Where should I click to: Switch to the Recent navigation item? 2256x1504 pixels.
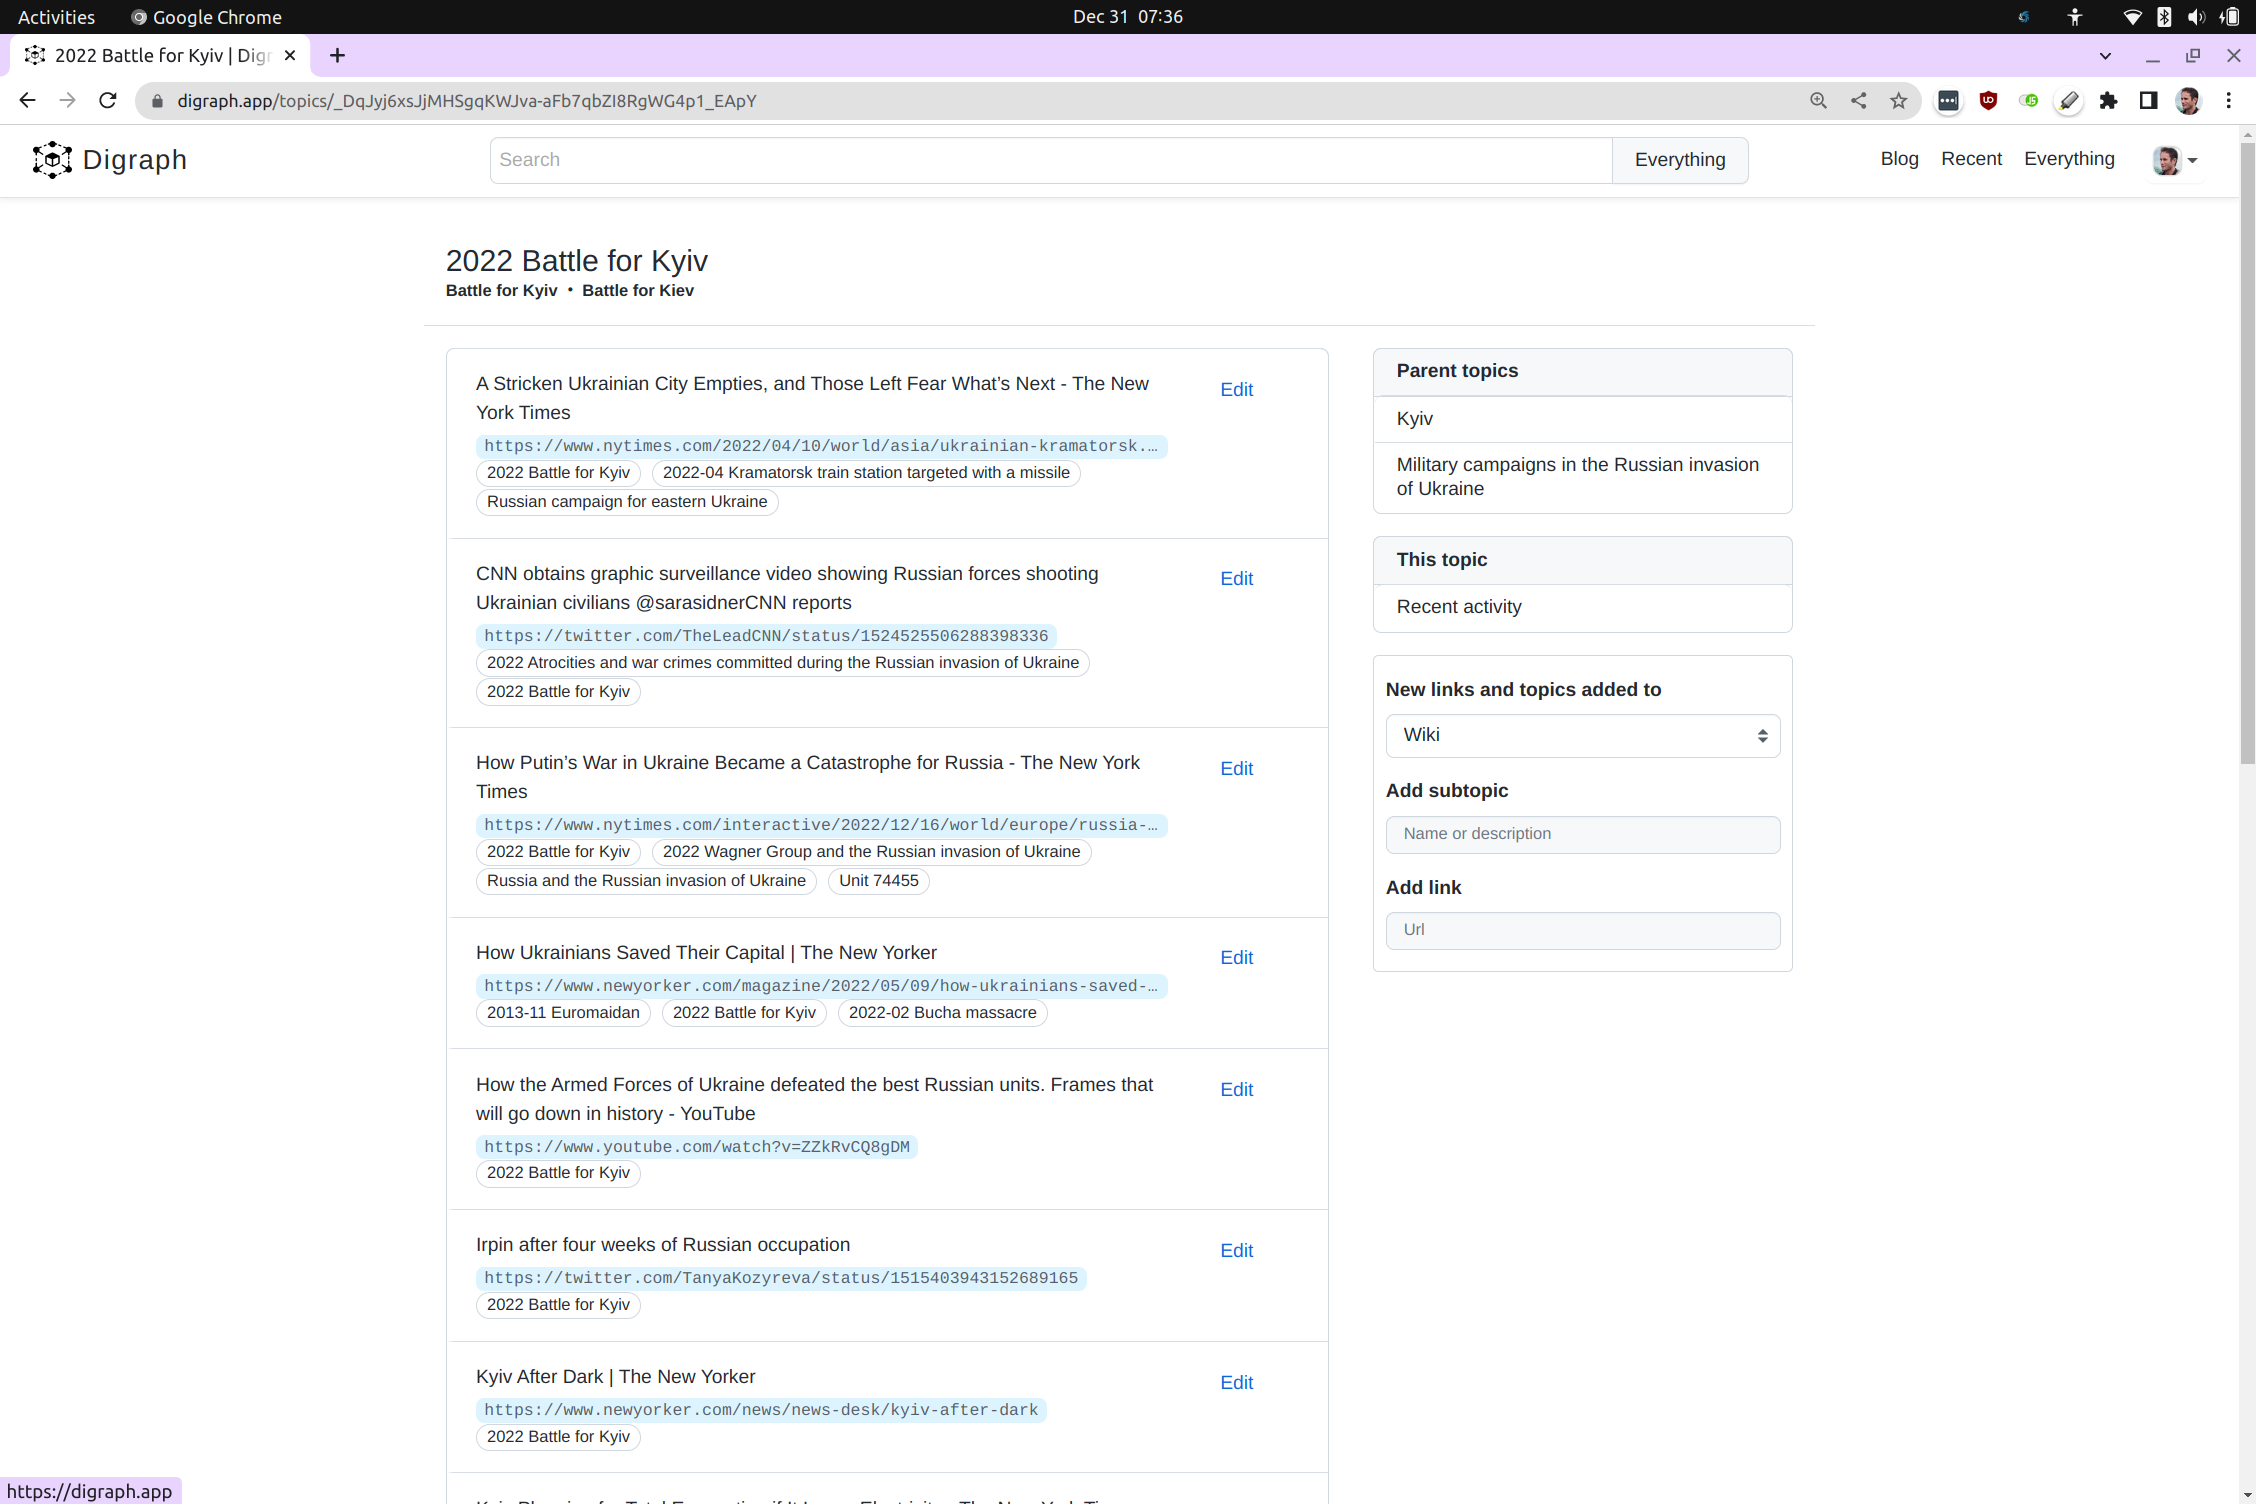[x=1971, y=159]
